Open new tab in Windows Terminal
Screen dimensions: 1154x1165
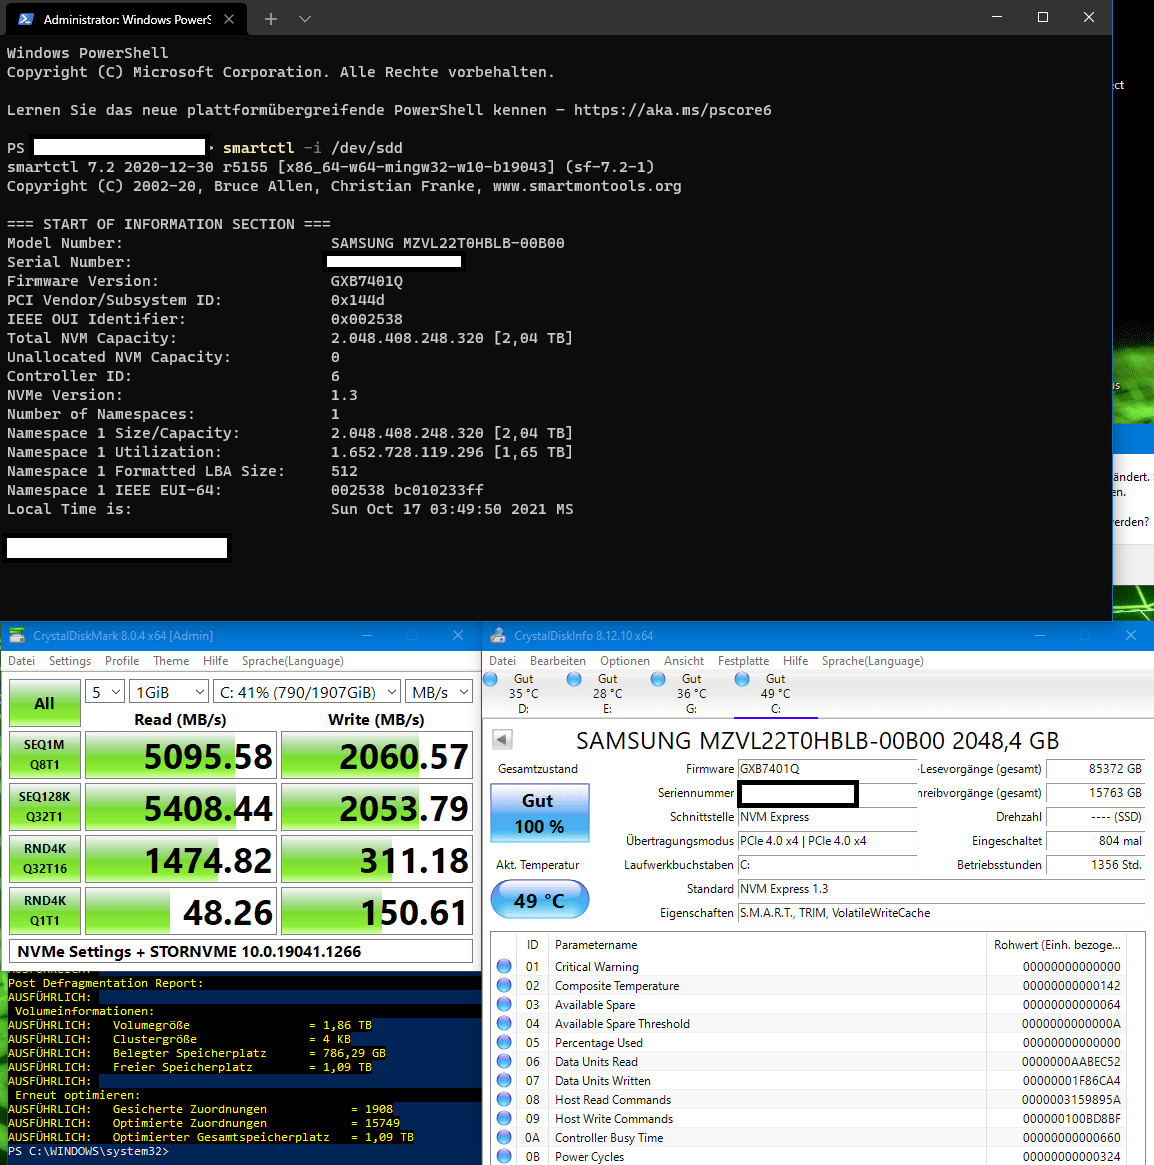coord(271,19)
